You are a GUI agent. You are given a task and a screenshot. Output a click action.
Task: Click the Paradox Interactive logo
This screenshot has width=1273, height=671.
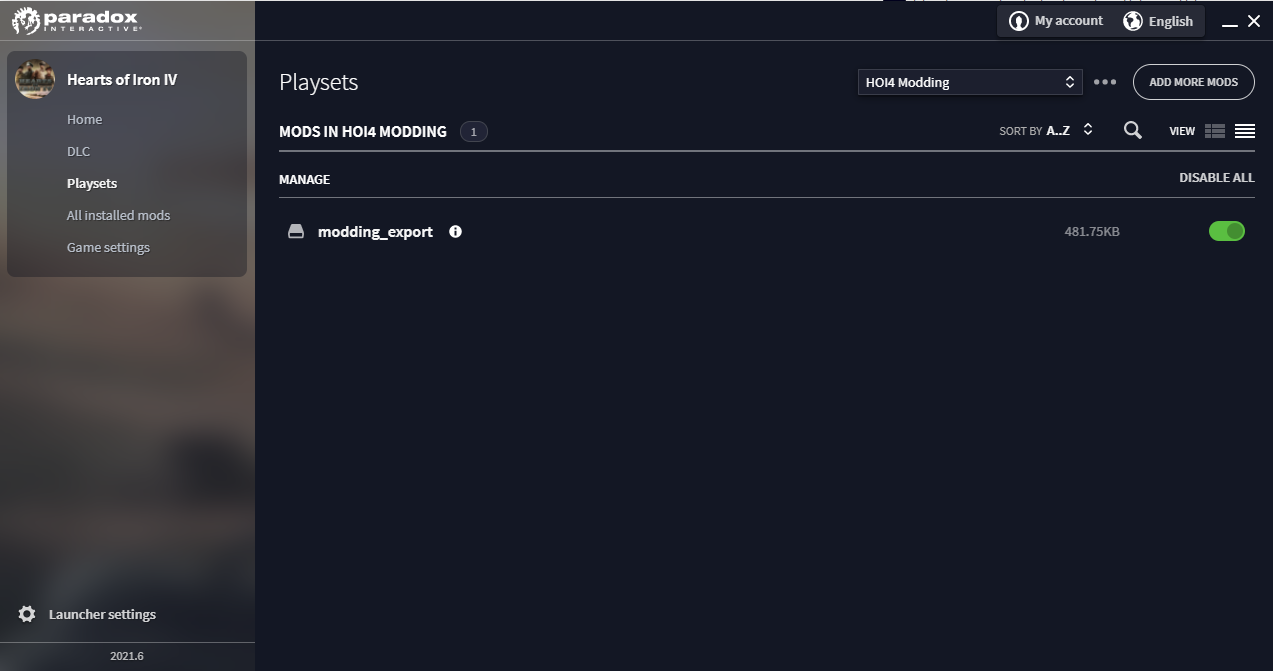click(x=76, y=20)
